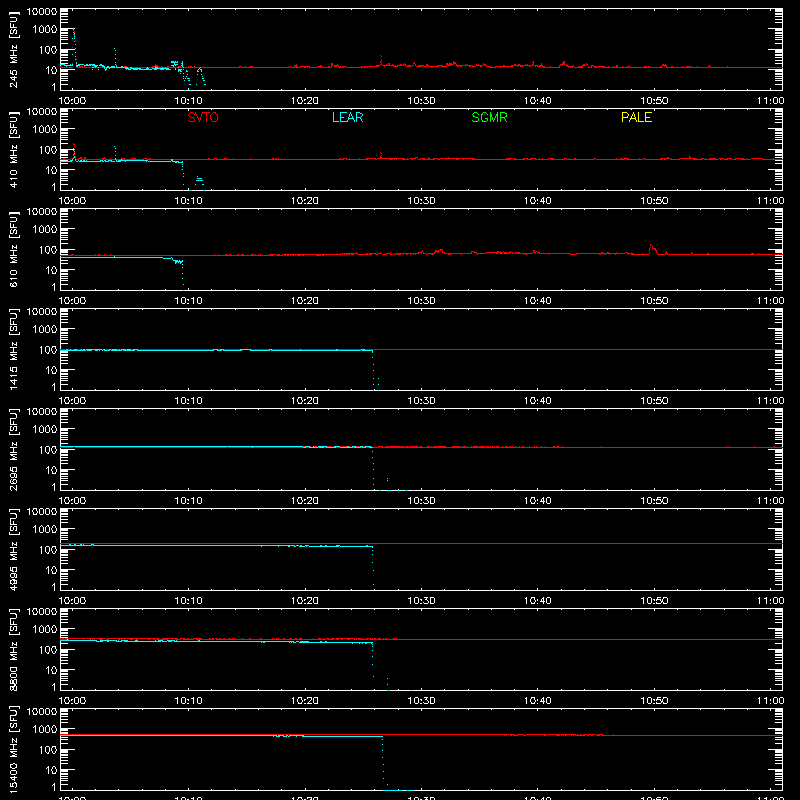This screenshot has height=800, width=800.
Task: Click the 10 y-axis value on 1415 MHz plot
Action: coord(51,370)
